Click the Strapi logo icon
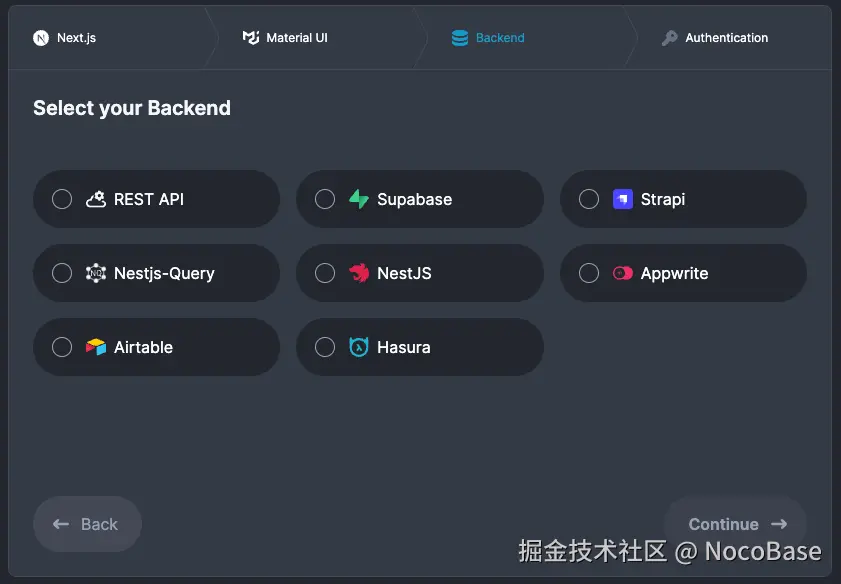841x584 pixels. (x=623, y=199)
